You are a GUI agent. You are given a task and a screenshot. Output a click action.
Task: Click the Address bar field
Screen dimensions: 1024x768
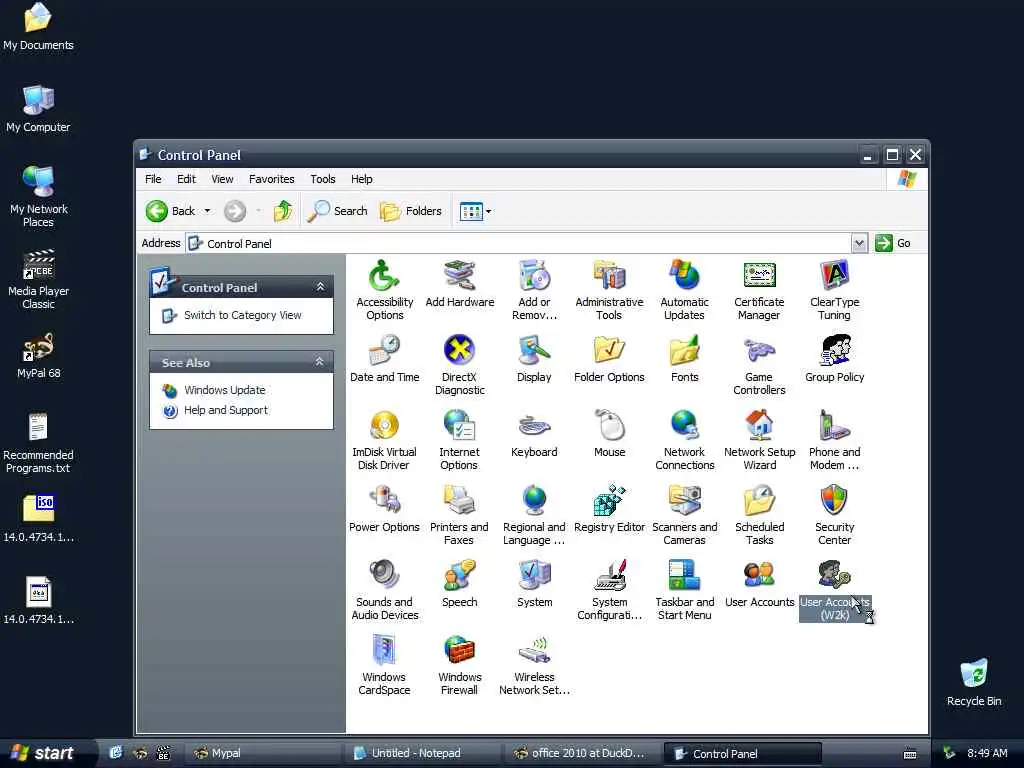tap(519, 243)
